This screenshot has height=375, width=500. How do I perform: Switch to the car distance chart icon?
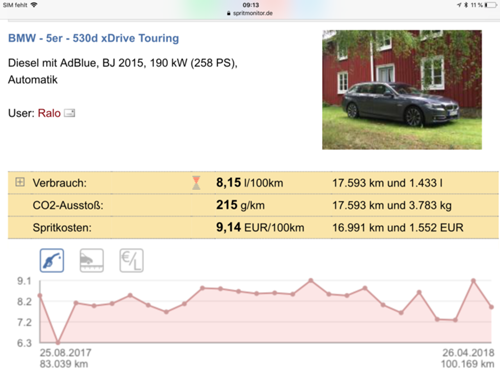coord(92,260)
